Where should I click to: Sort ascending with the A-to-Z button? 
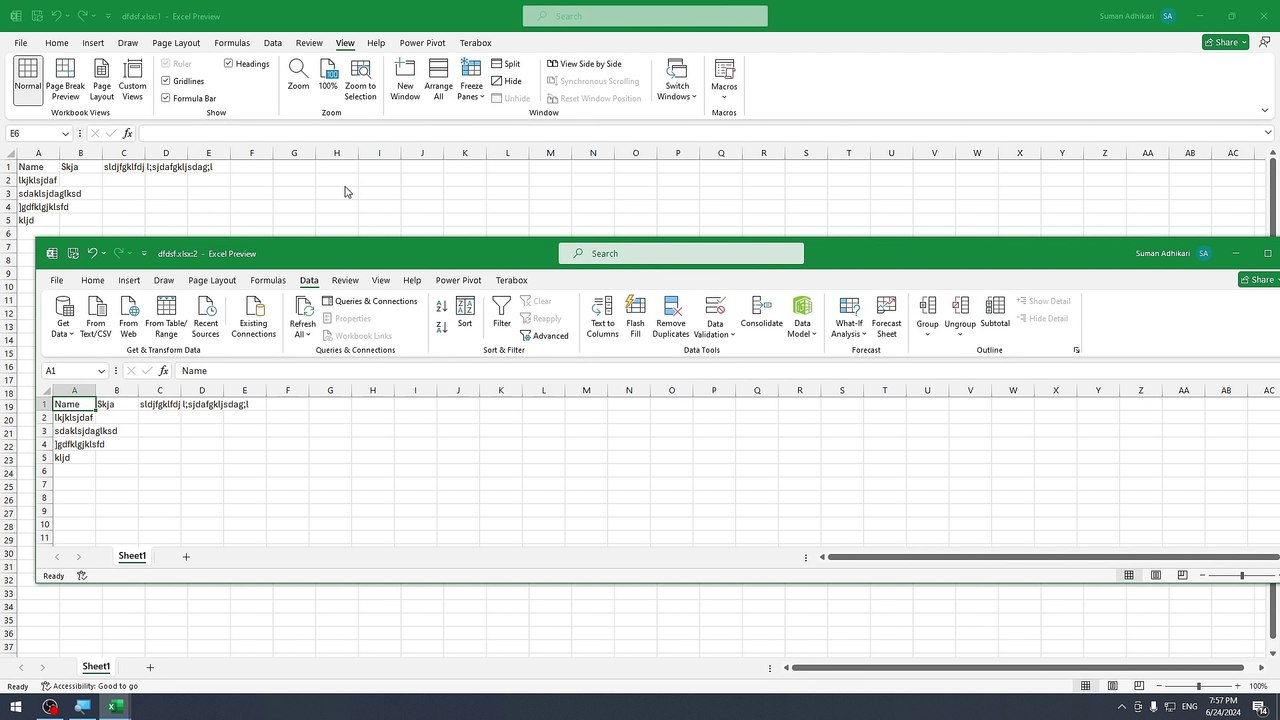coord(442,307)
